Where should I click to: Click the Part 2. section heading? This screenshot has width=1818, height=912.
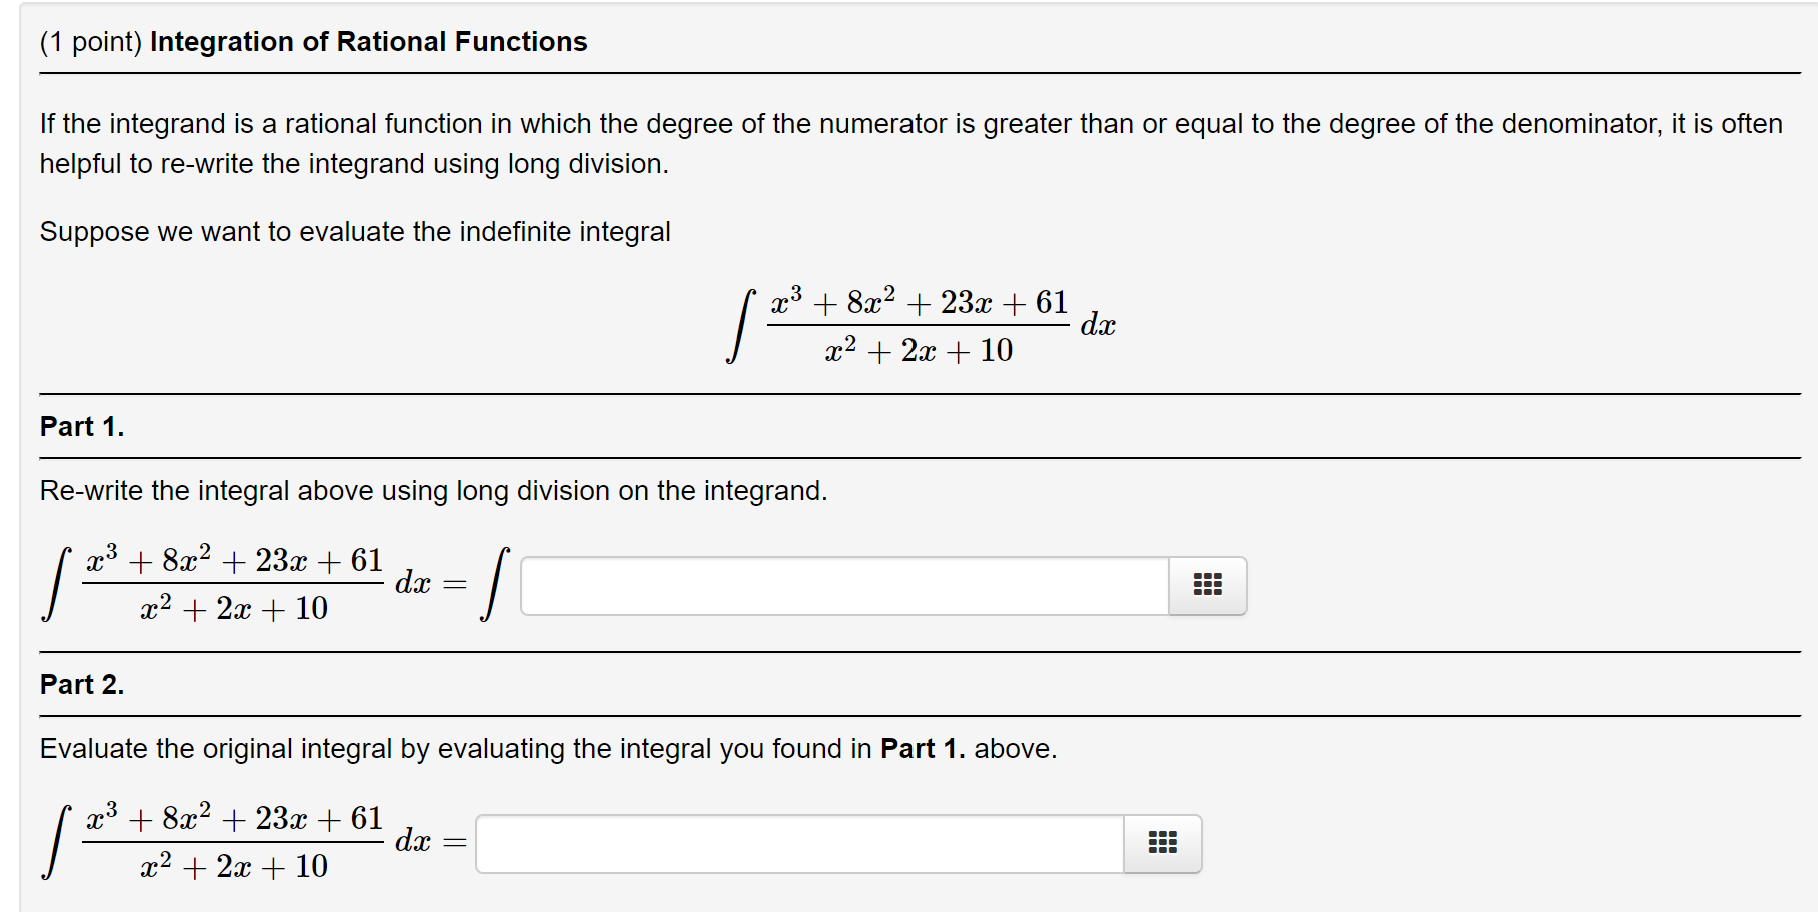pyautogui.click(x=81, y=684)
